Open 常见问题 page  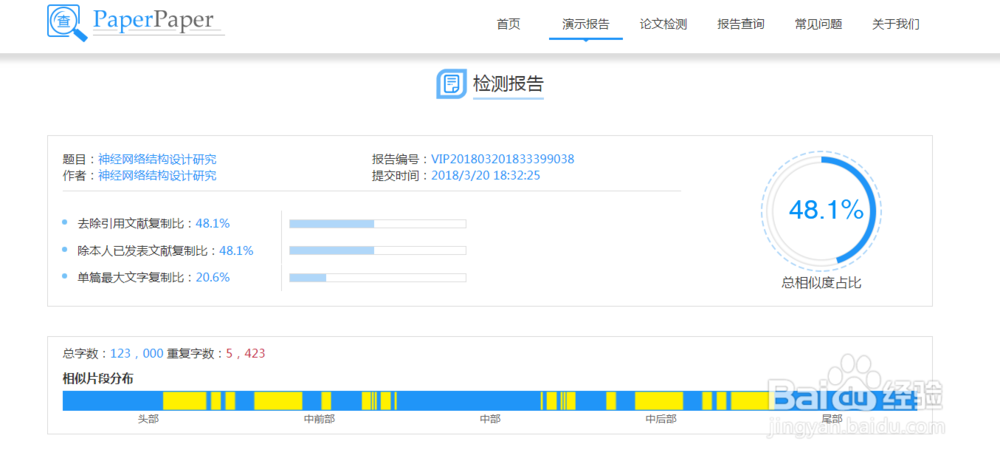coord(818,24)
